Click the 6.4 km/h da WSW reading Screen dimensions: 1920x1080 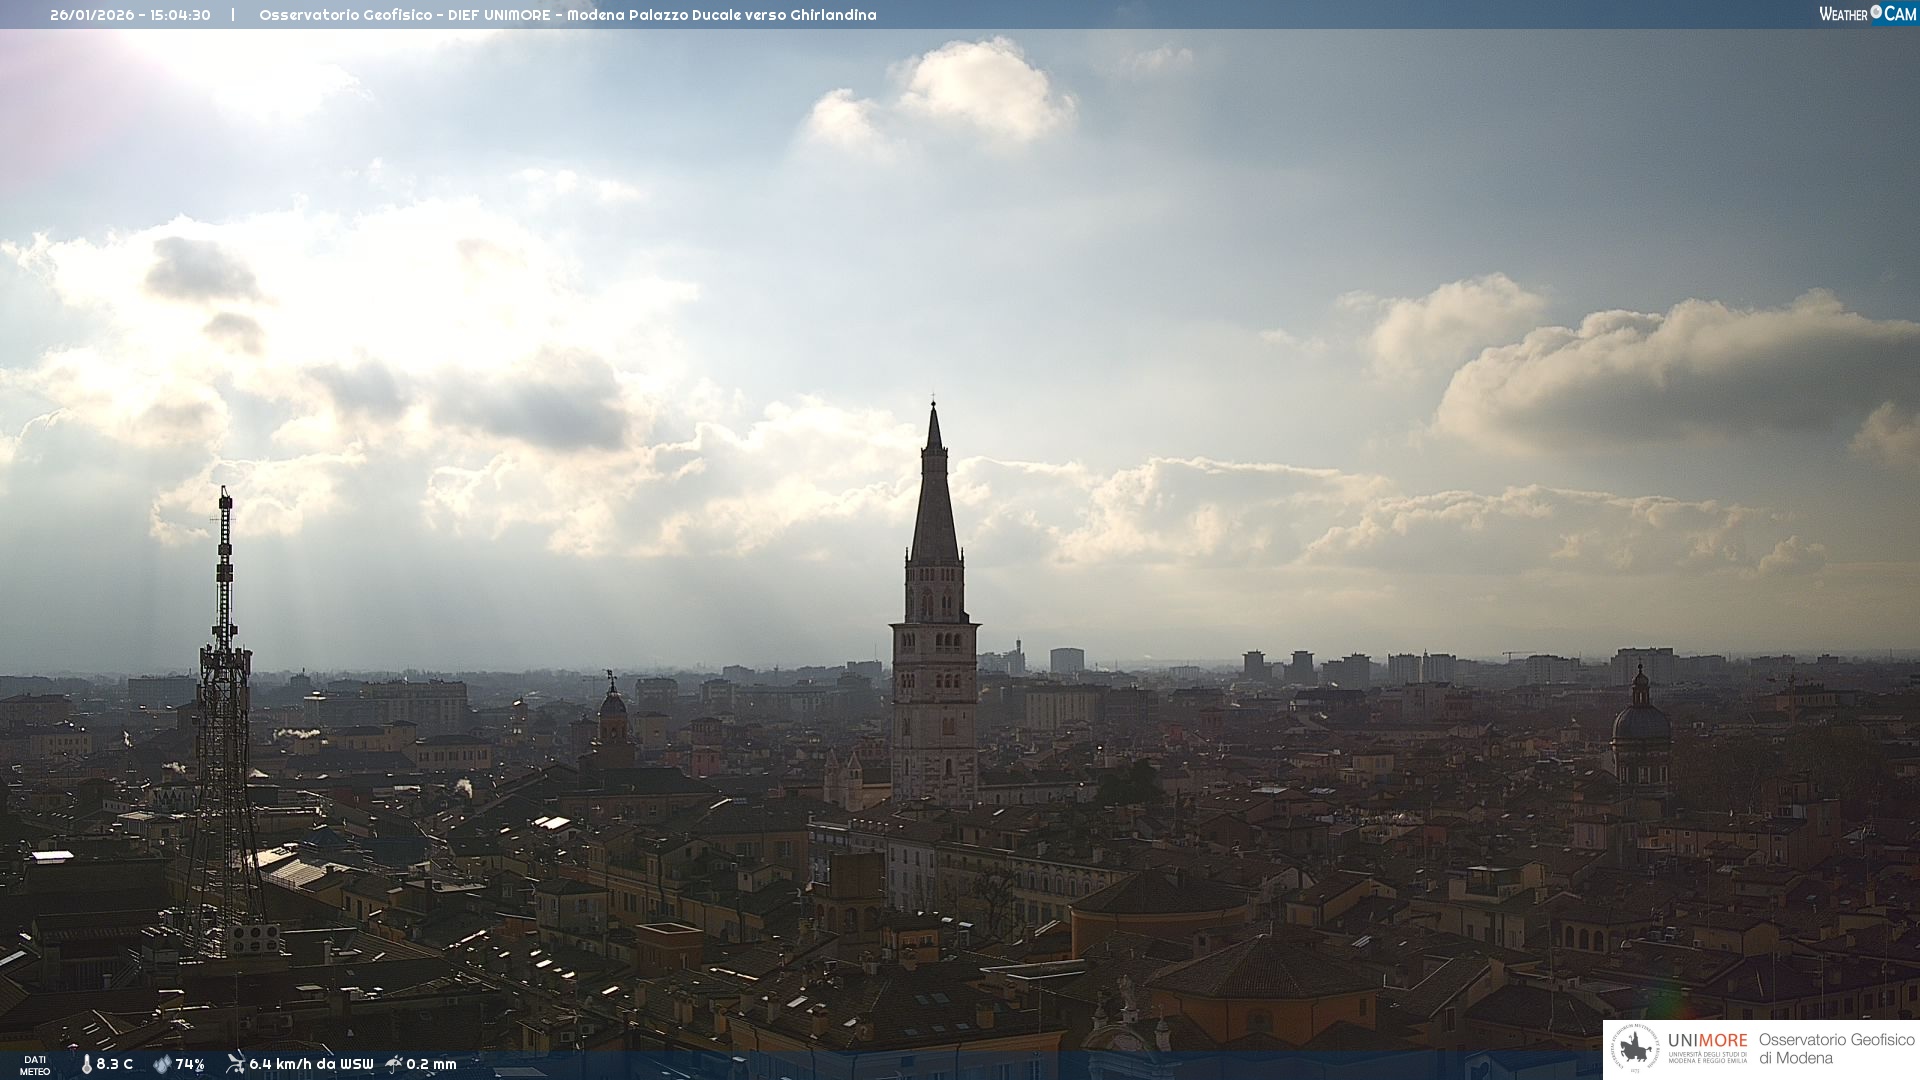[311, 1064]
